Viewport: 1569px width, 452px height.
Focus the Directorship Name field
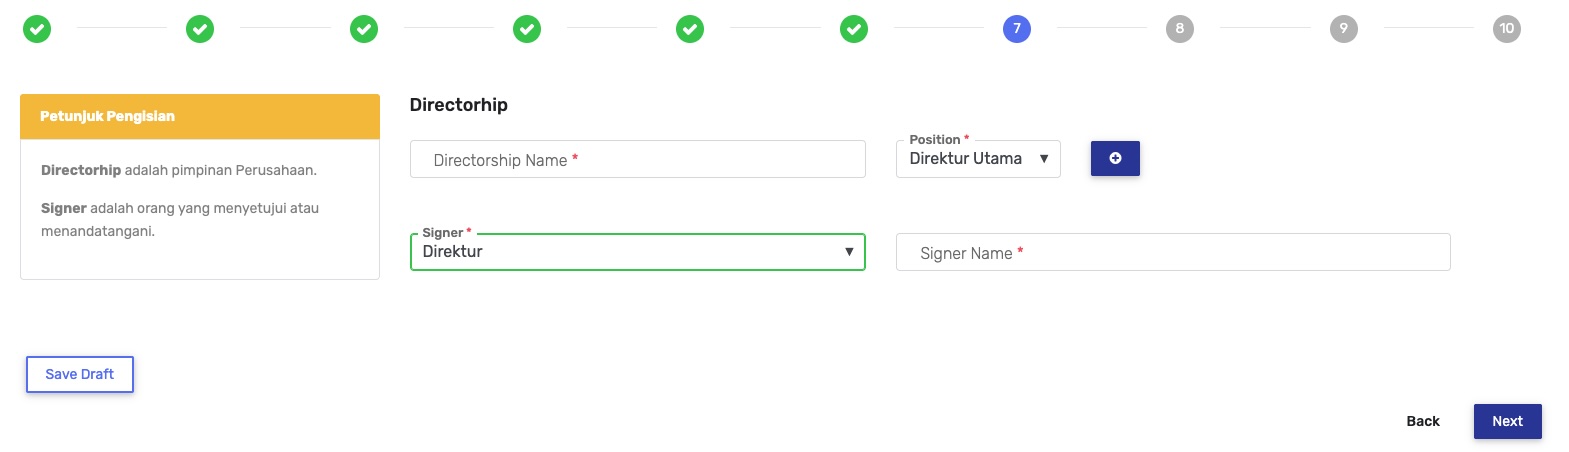(x=637, y=160)
